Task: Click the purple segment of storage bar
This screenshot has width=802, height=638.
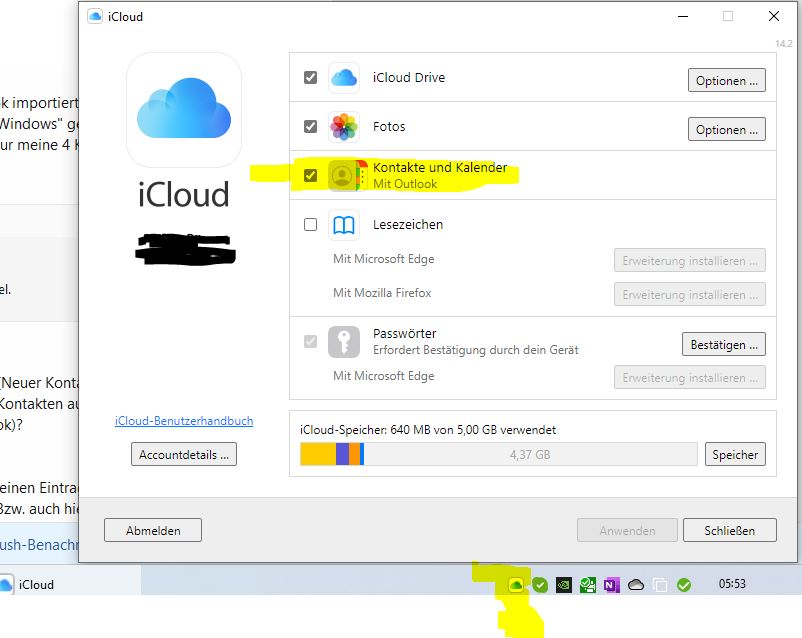Action: pos(343,454)
